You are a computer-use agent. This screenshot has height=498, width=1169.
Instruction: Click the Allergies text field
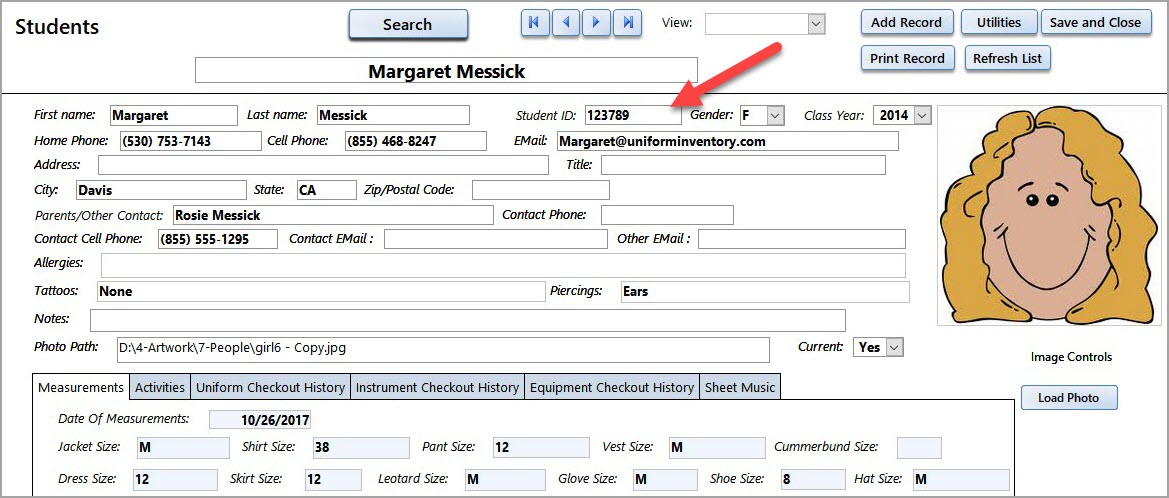pos(502,265)
